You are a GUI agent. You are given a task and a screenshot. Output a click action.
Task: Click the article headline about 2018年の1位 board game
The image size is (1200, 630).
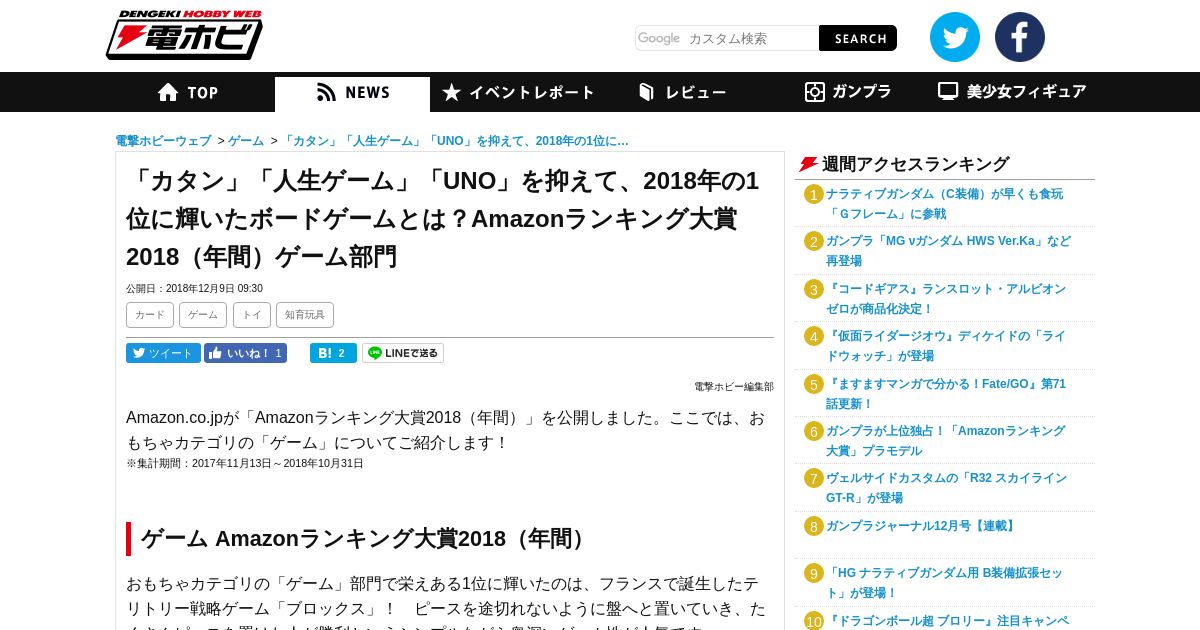[x=442, y=219]
